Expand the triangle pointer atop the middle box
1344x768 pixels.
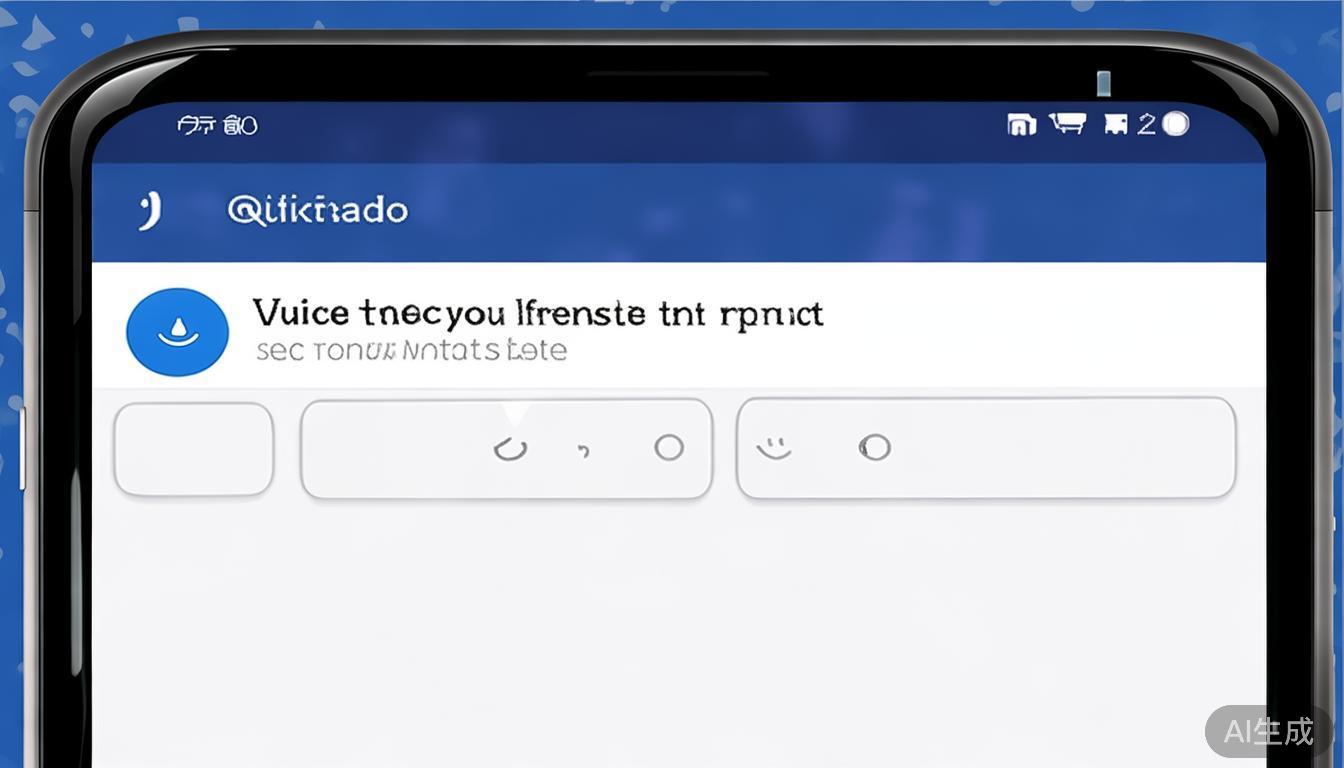[516, 413]
